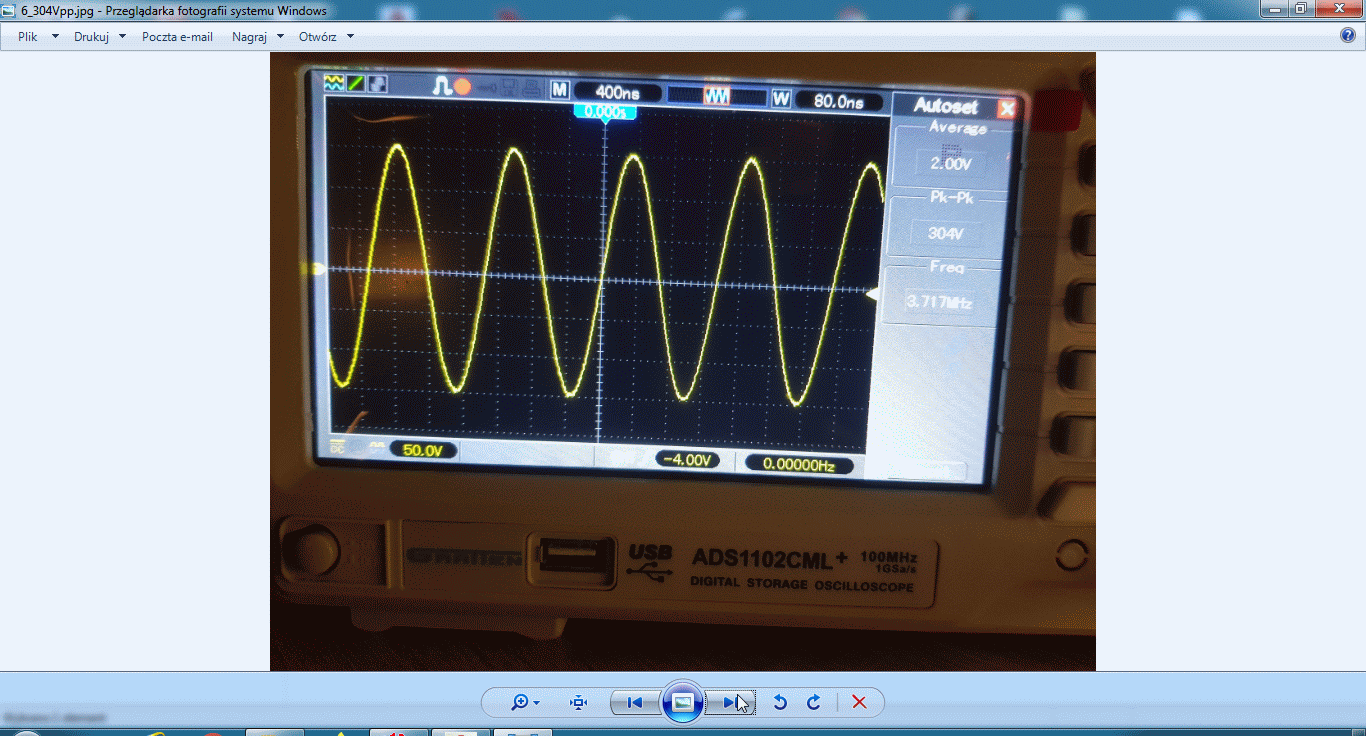
Task: Delete the photo with the red X icon
Action: click(x=858, y=702)
